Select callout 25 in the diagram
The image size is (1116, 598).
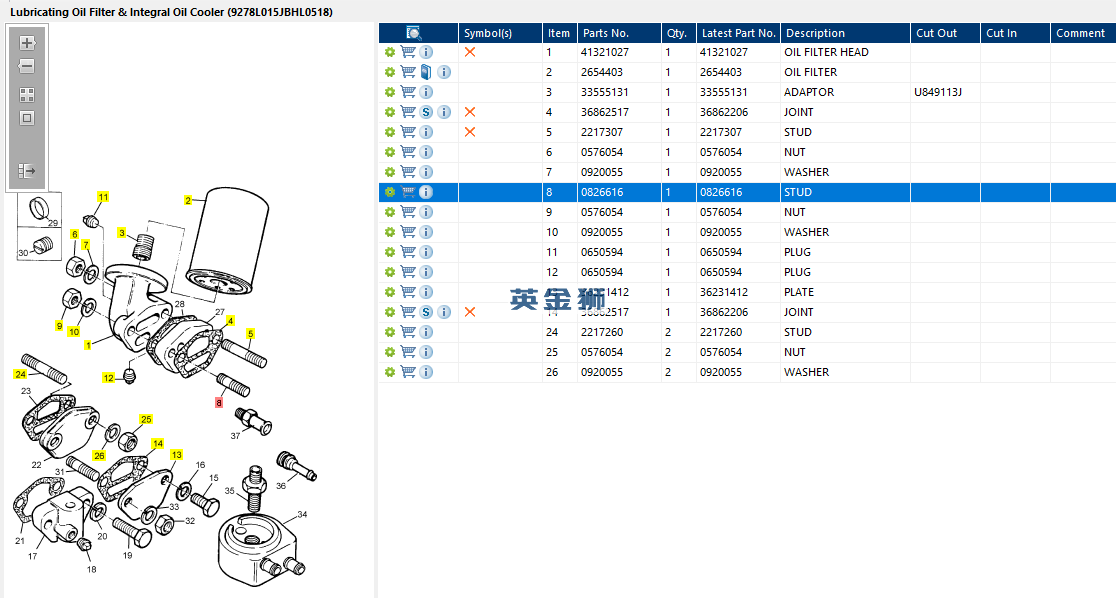[x=146, y=419]
